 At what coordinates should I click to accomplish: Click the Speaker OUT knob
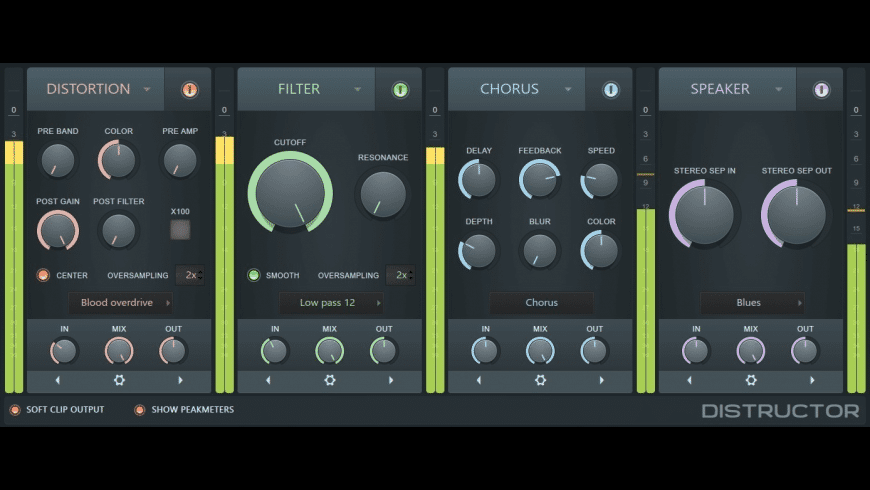(x=805, y=351)
